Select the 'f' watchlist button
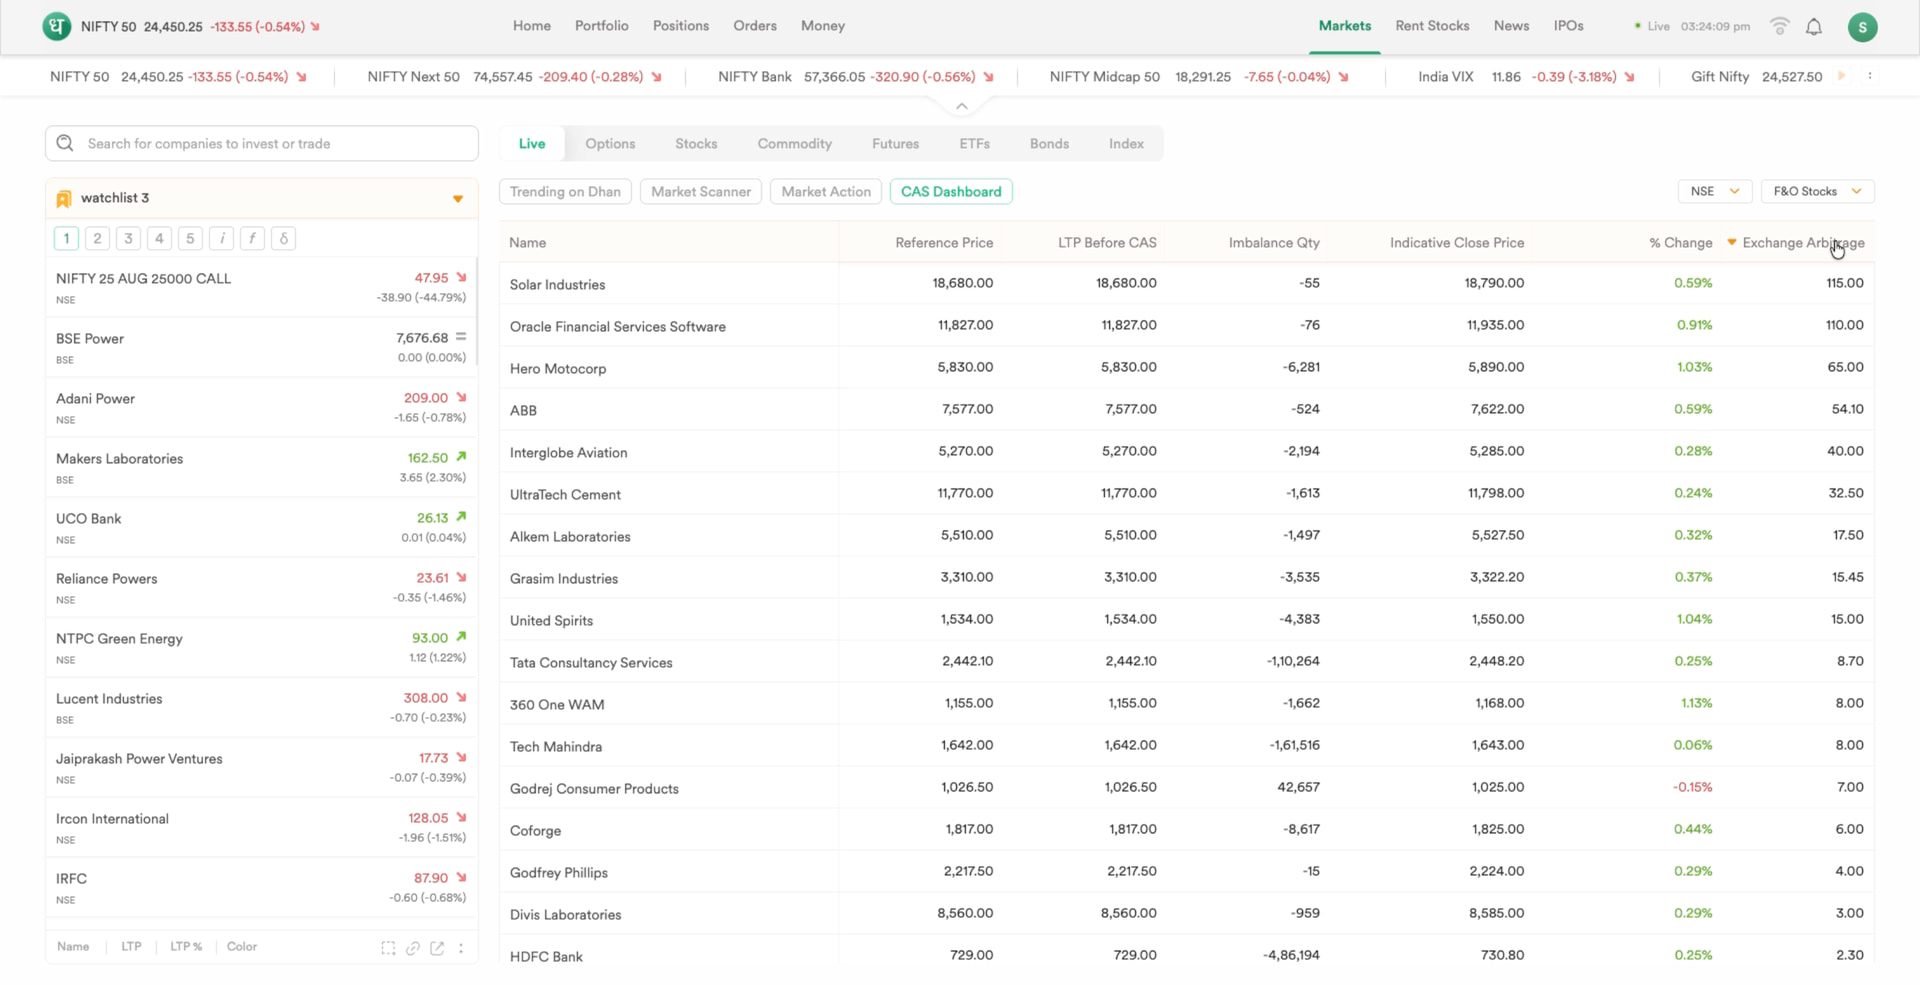This screenshot has height=985, width=1920. [252, 238]
